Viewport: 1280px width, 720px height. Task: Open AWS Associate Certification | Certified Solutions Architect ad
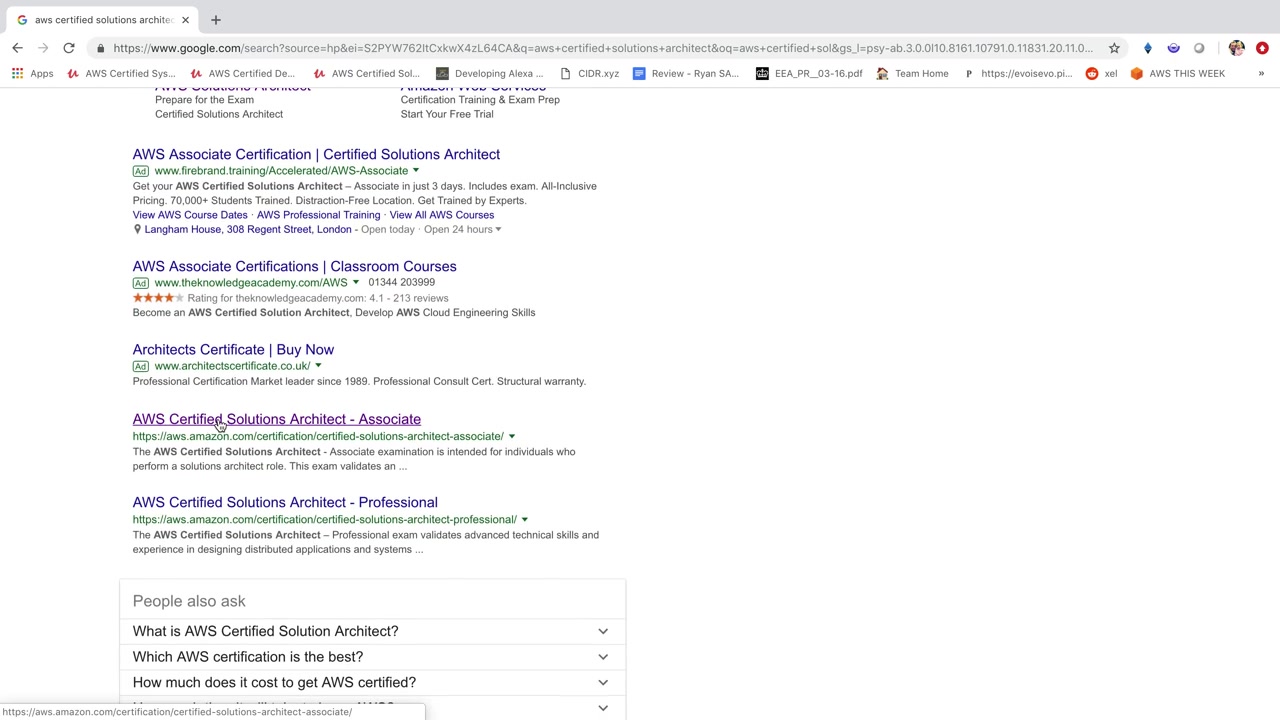316,154
